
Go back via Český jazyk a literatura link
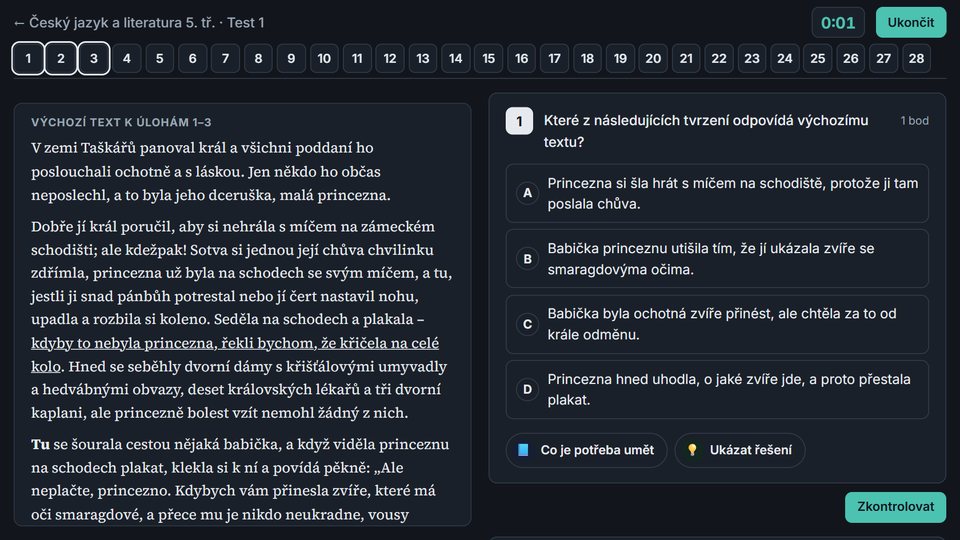pos(138,23)
